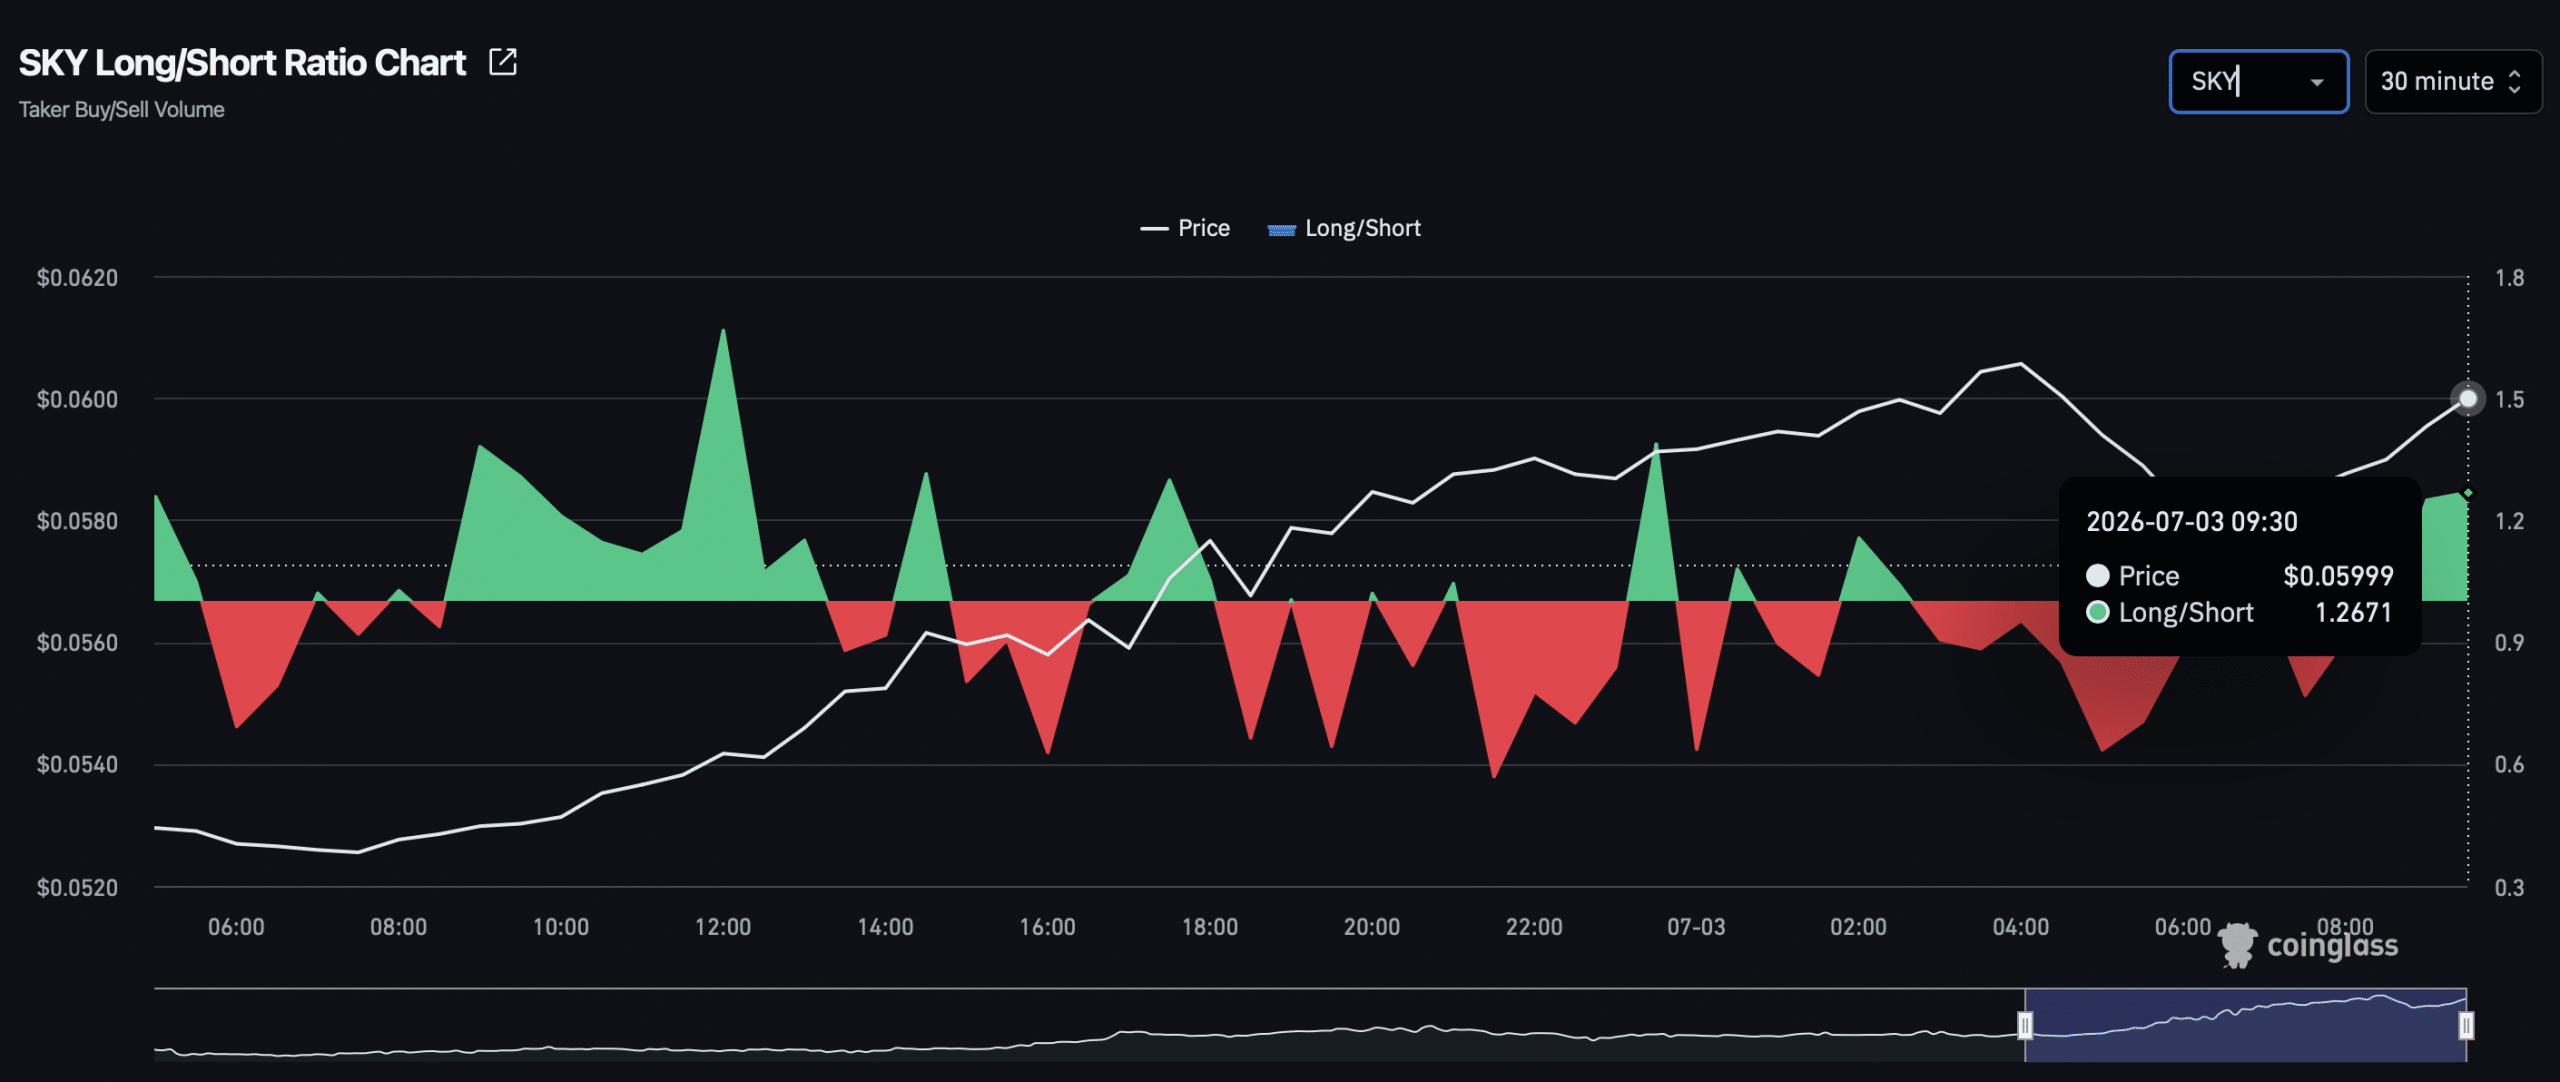2560x1082 pixels.
Task: Click the green diamond Long/Short end marker
Action: [x=2468, y=493]
